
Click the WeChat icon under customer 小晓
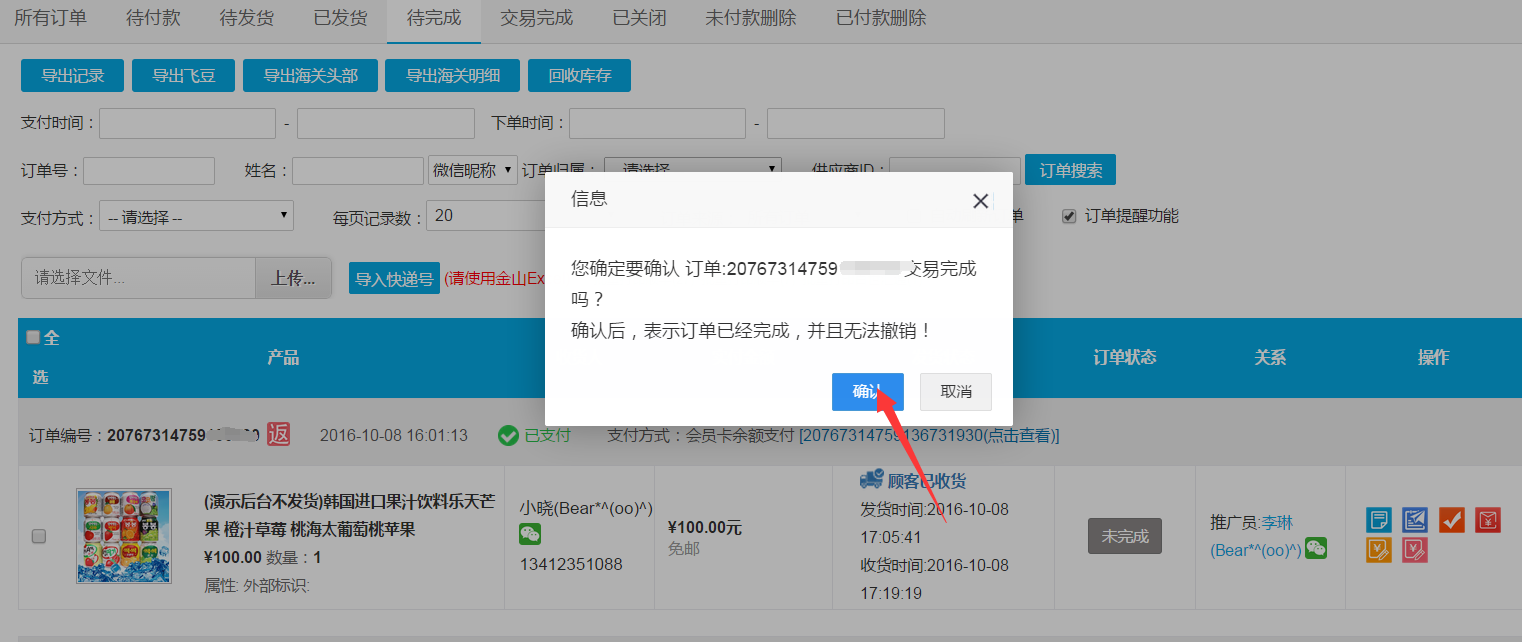pyautogui.click(x=530, y=536)
